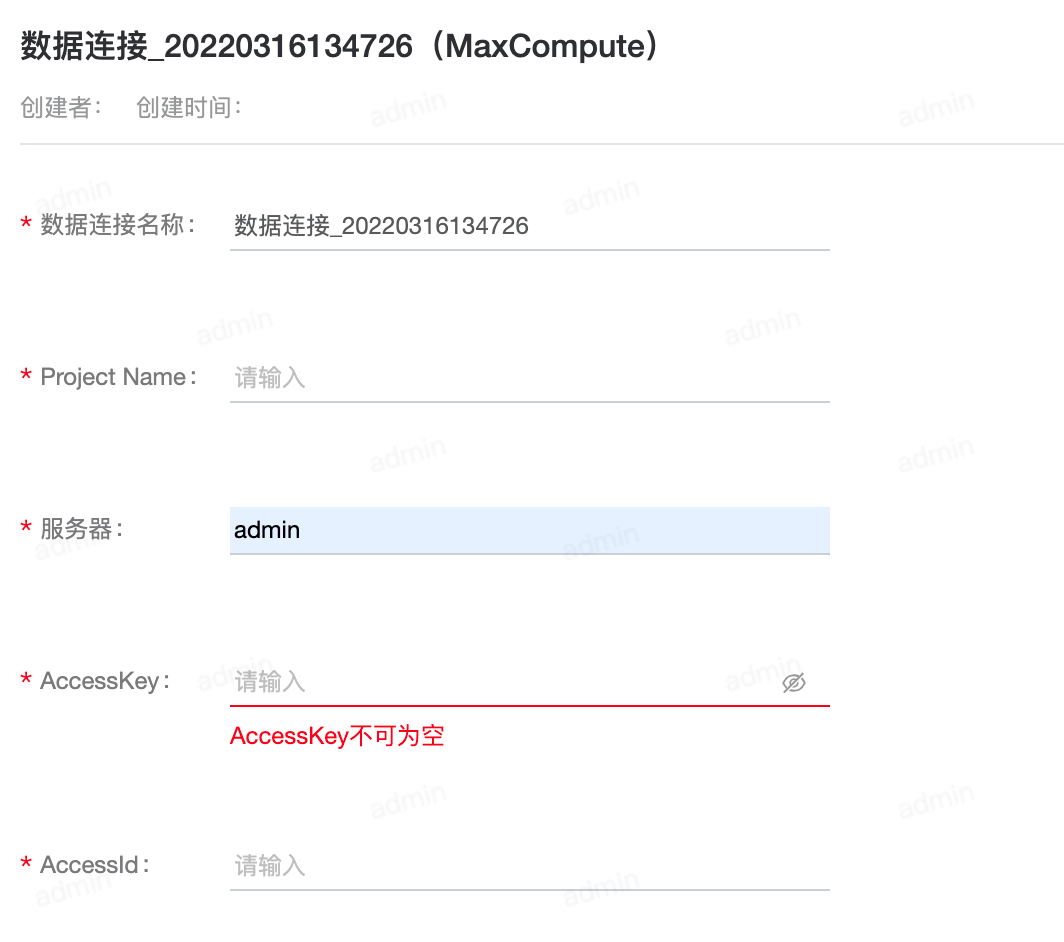The width and height of the screenshot is (1064, 942).
Task: Click the AccessKey field label
Action: (x=105, y=681)
